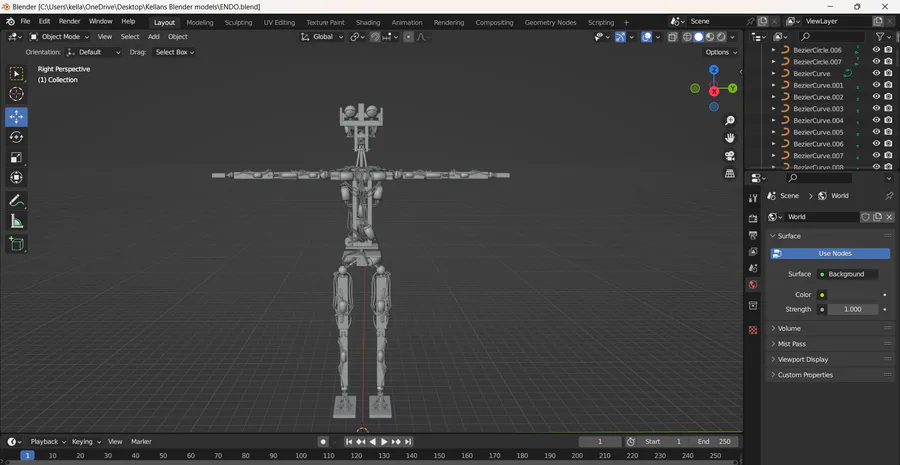
Task: Click the pan view hand icon
Action: [x=730, y=138]
